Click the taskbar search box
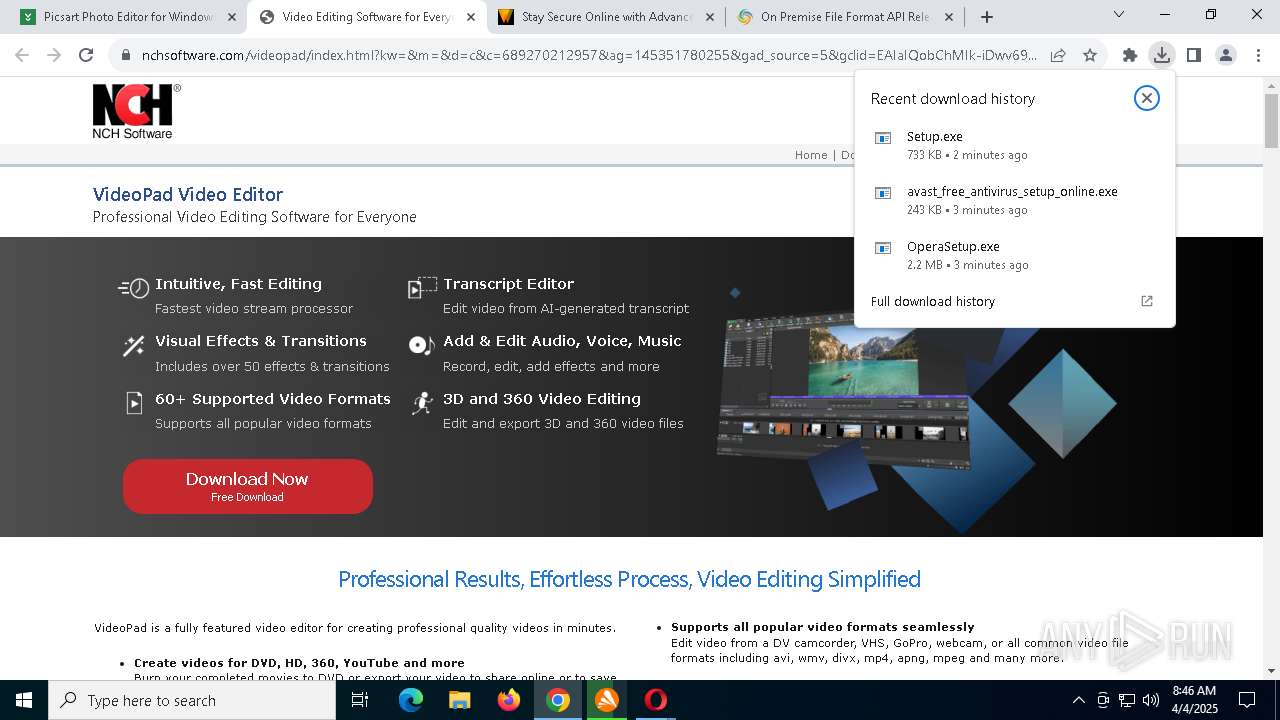The width and height of the screenshot is (1280, 720). (192, 700)
